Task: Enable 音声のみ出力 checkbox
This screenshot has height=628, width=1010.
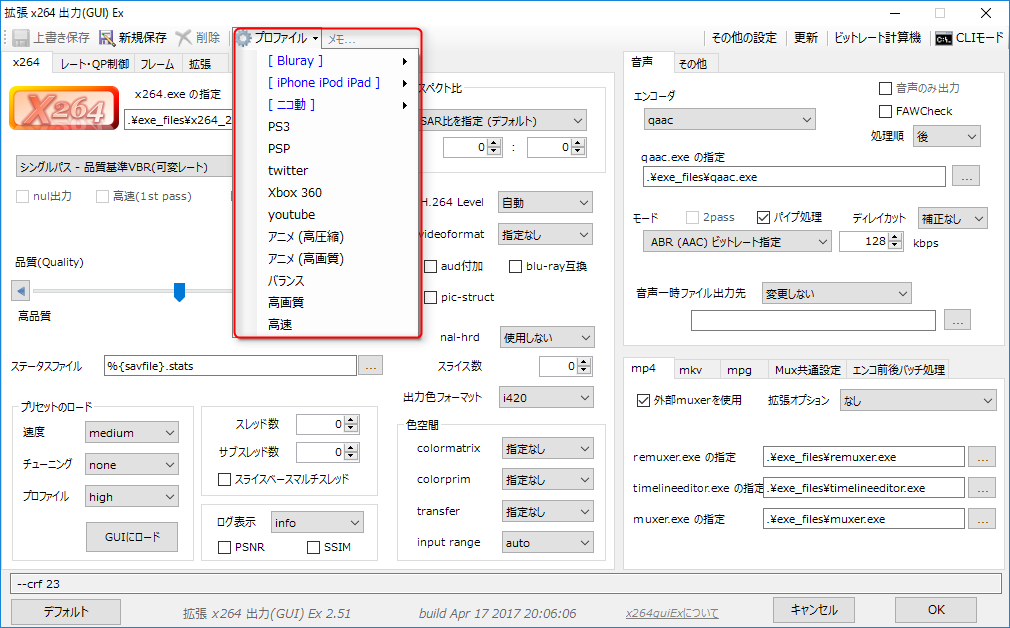Action: [x=886, y=88]
